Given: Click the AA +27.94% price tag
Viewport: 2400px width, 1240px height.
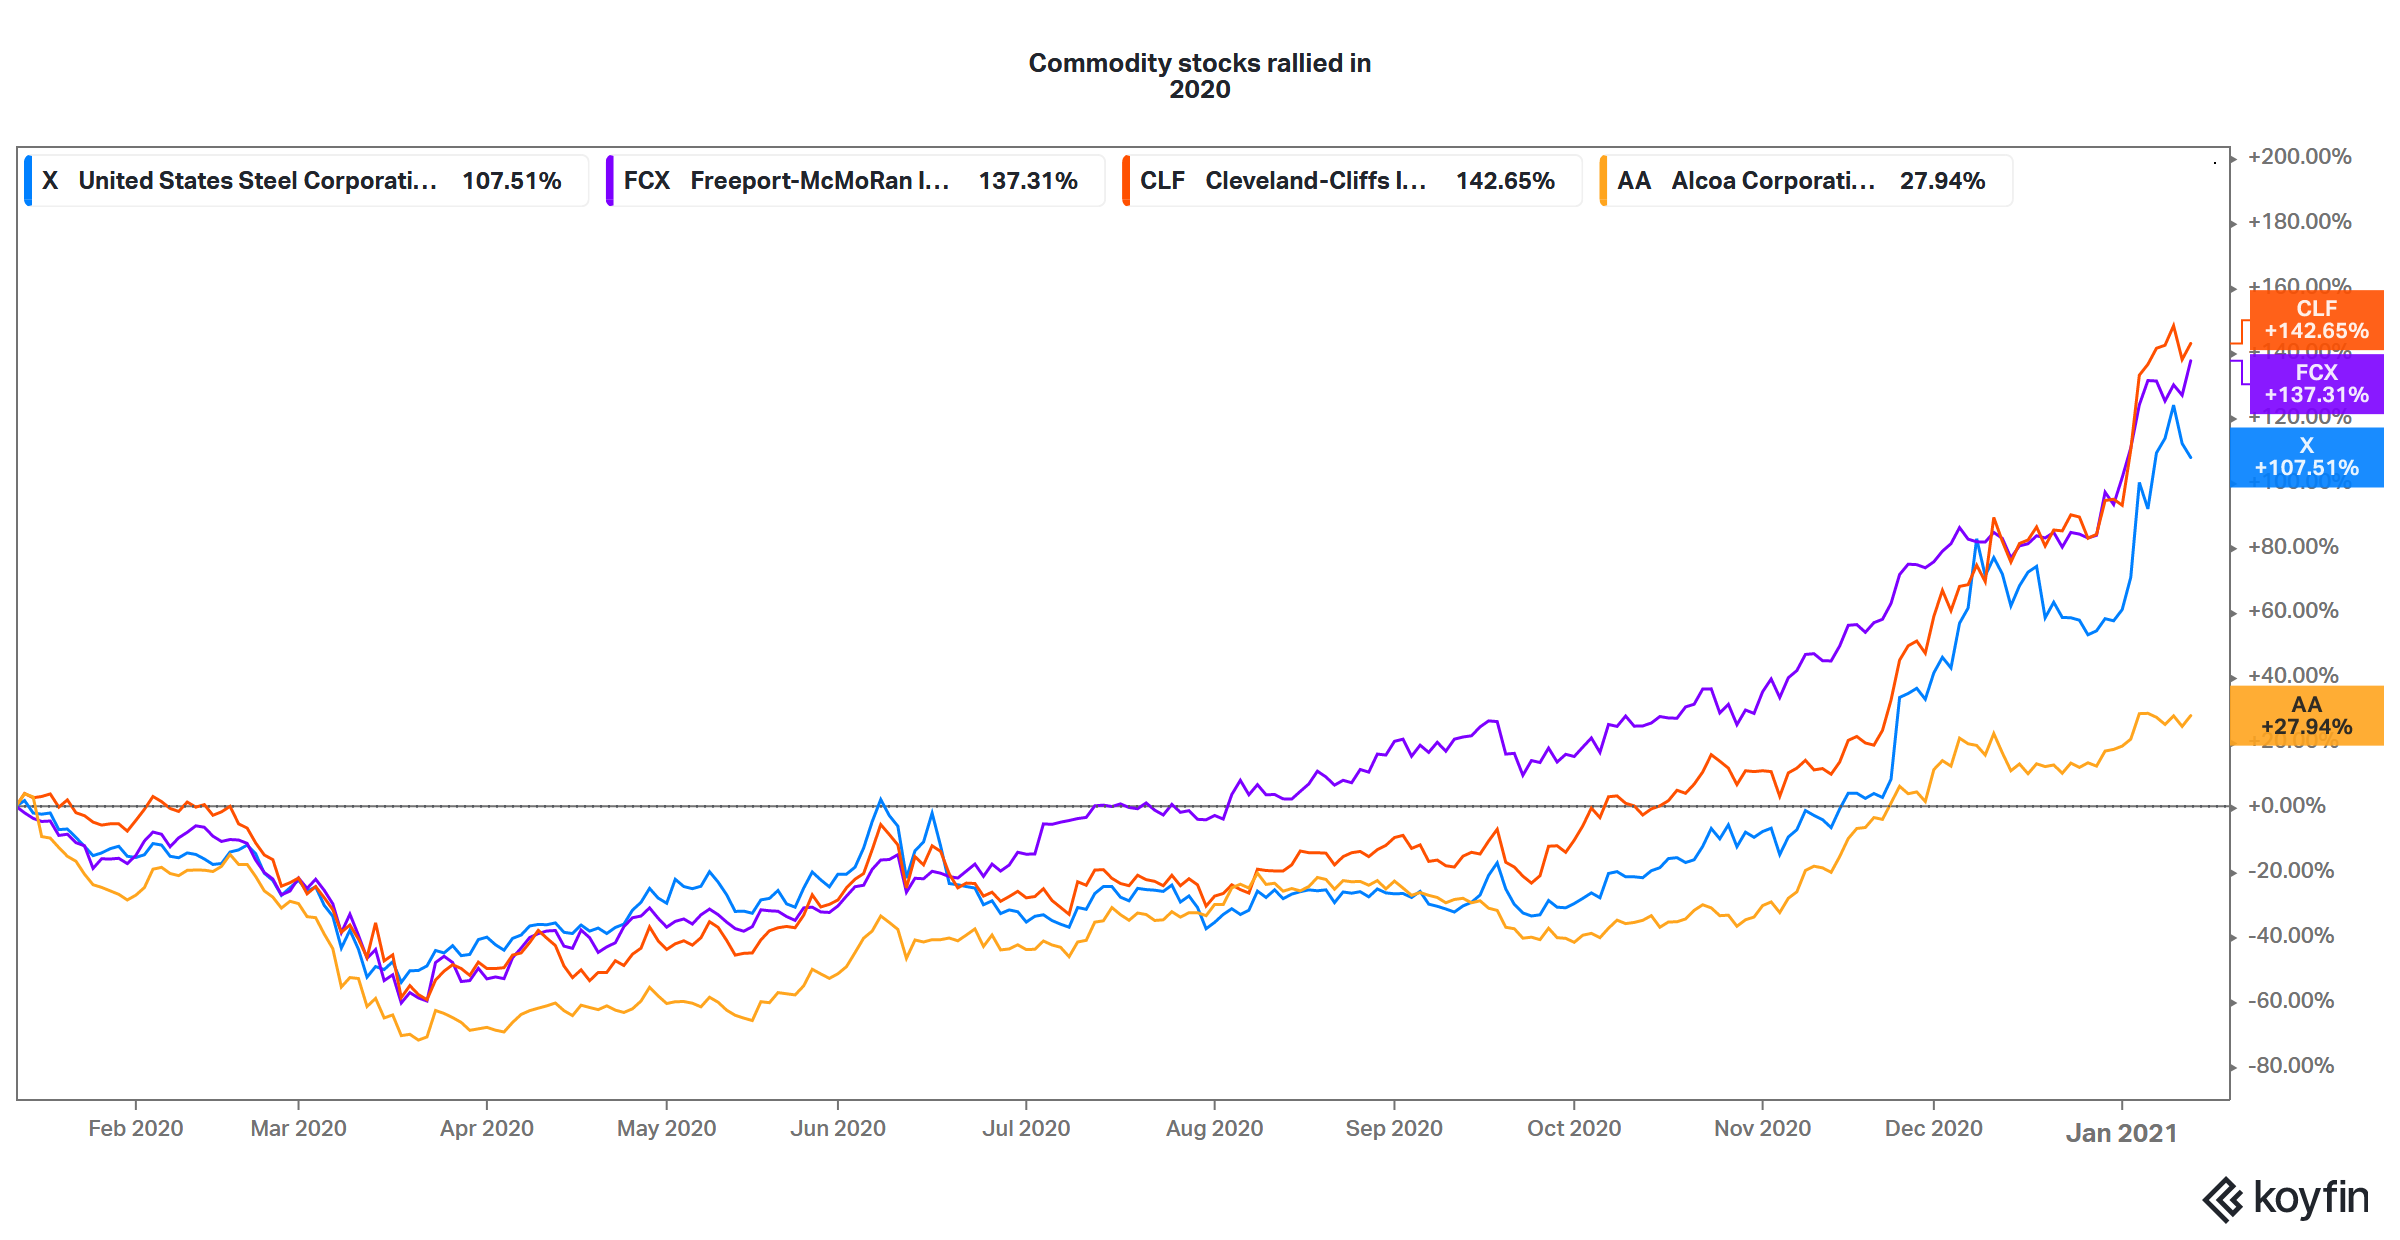Looking at the screenshot, I should click(x=2306, y=716).
